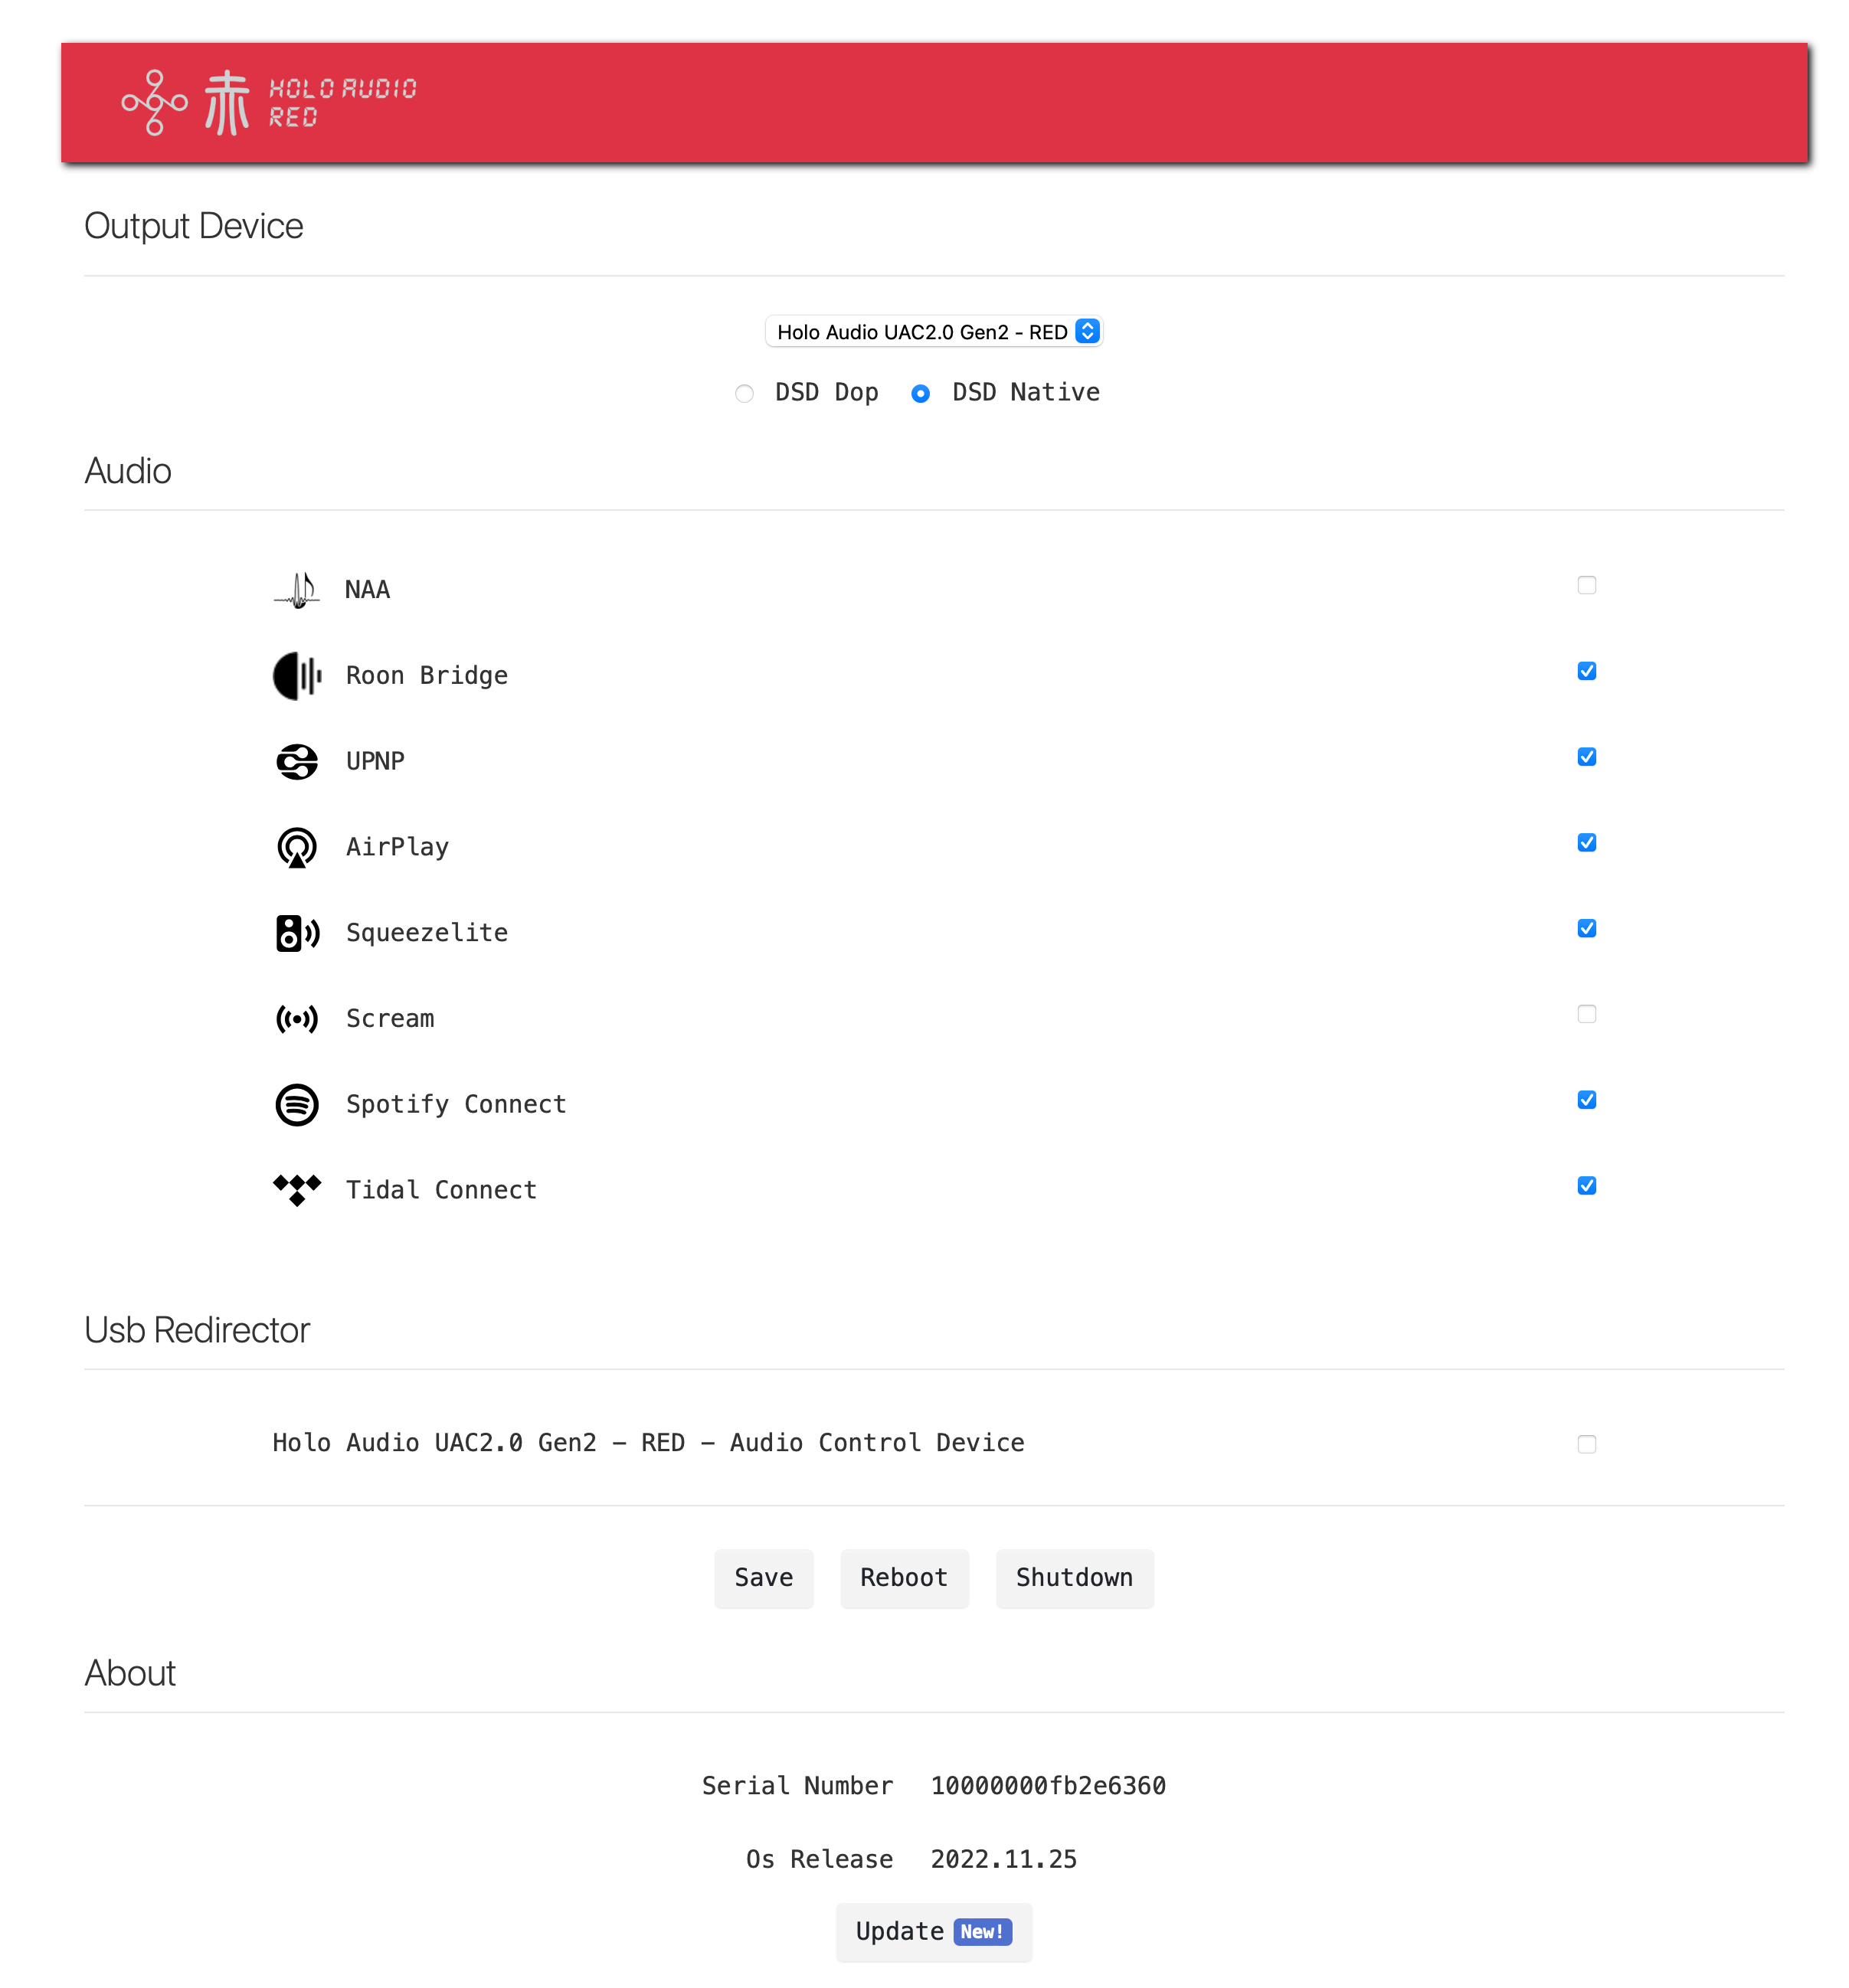Screen dimensions: 1849x1988
Task: Click the Serial Number label
Action: click(x=797, y=1786)
